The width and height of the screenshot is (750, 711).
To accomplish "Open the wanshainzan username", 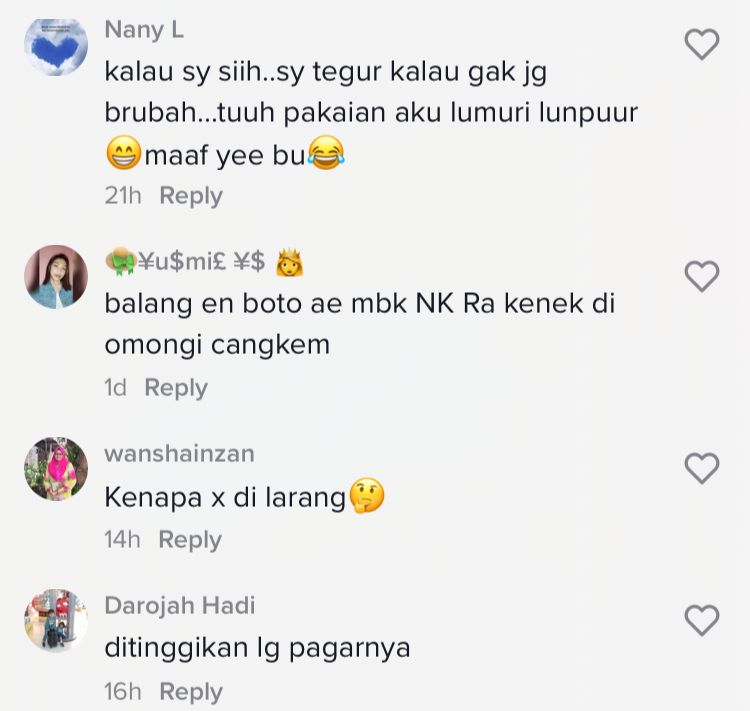I will [179, 454].
